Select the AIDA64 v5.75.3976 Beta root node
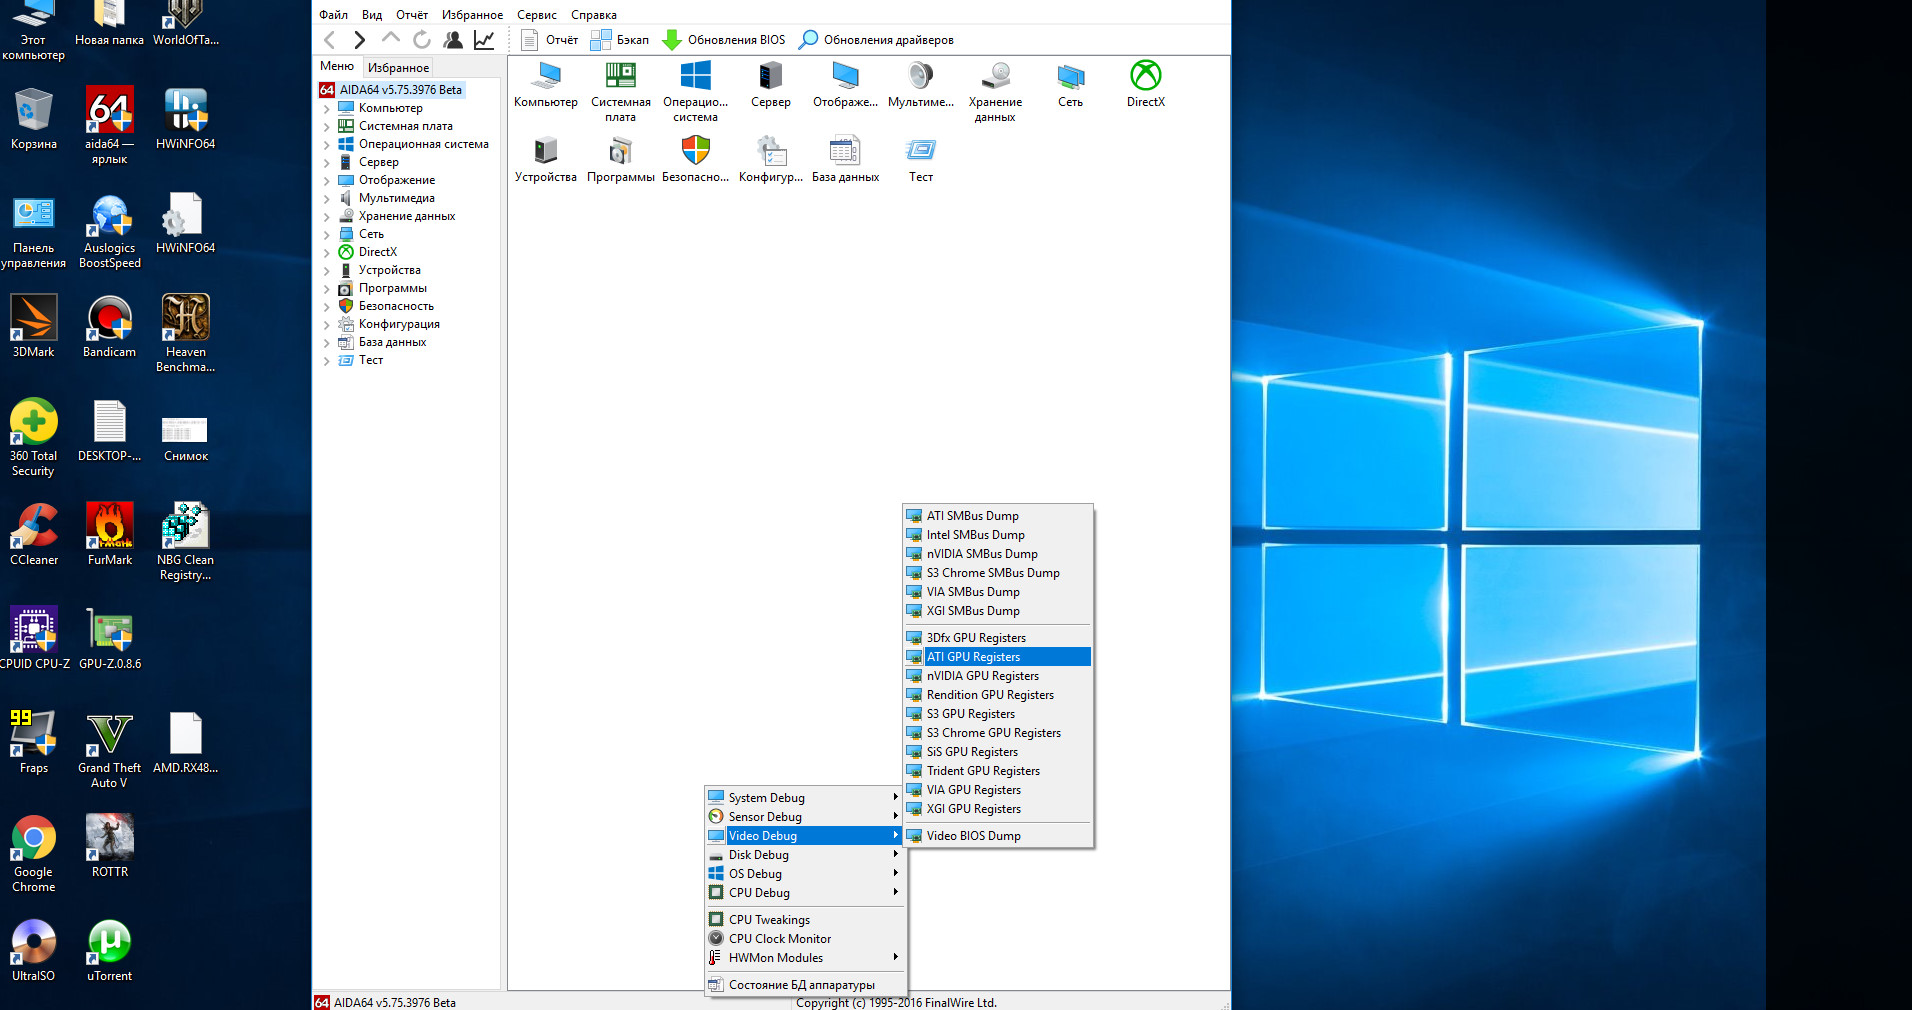1912x1010 pixels. [392, 90]
